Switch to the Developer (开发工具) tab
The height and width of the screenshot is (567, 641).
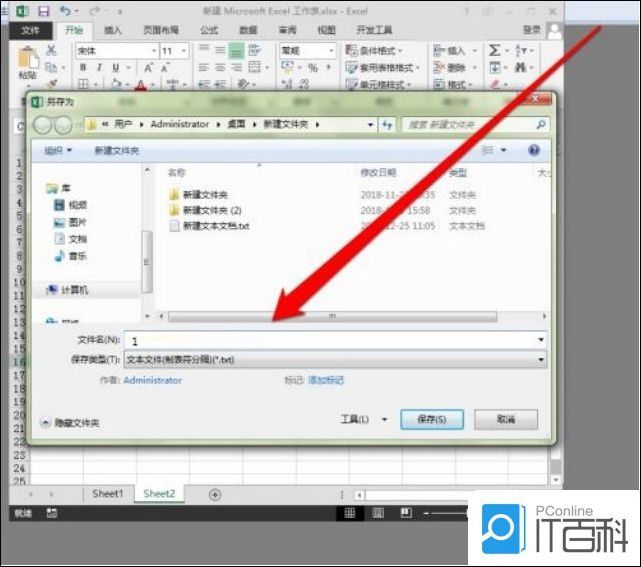(x=374, y=30)
